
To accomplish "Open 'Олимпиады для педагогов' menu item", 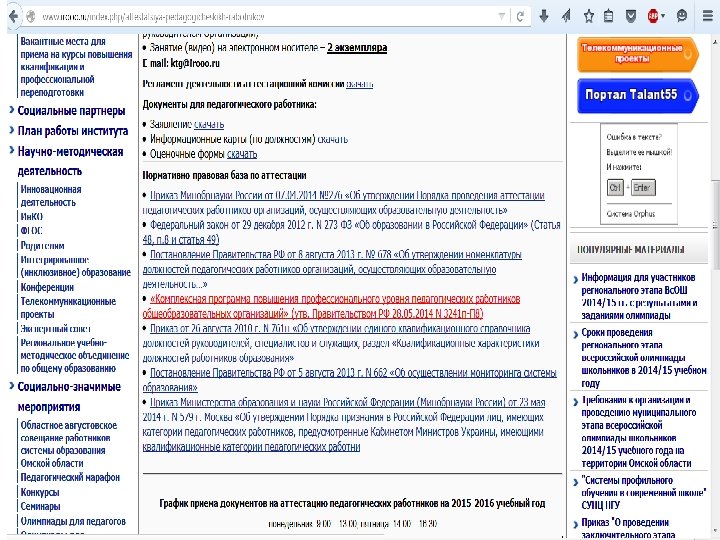I will (73, 521).
